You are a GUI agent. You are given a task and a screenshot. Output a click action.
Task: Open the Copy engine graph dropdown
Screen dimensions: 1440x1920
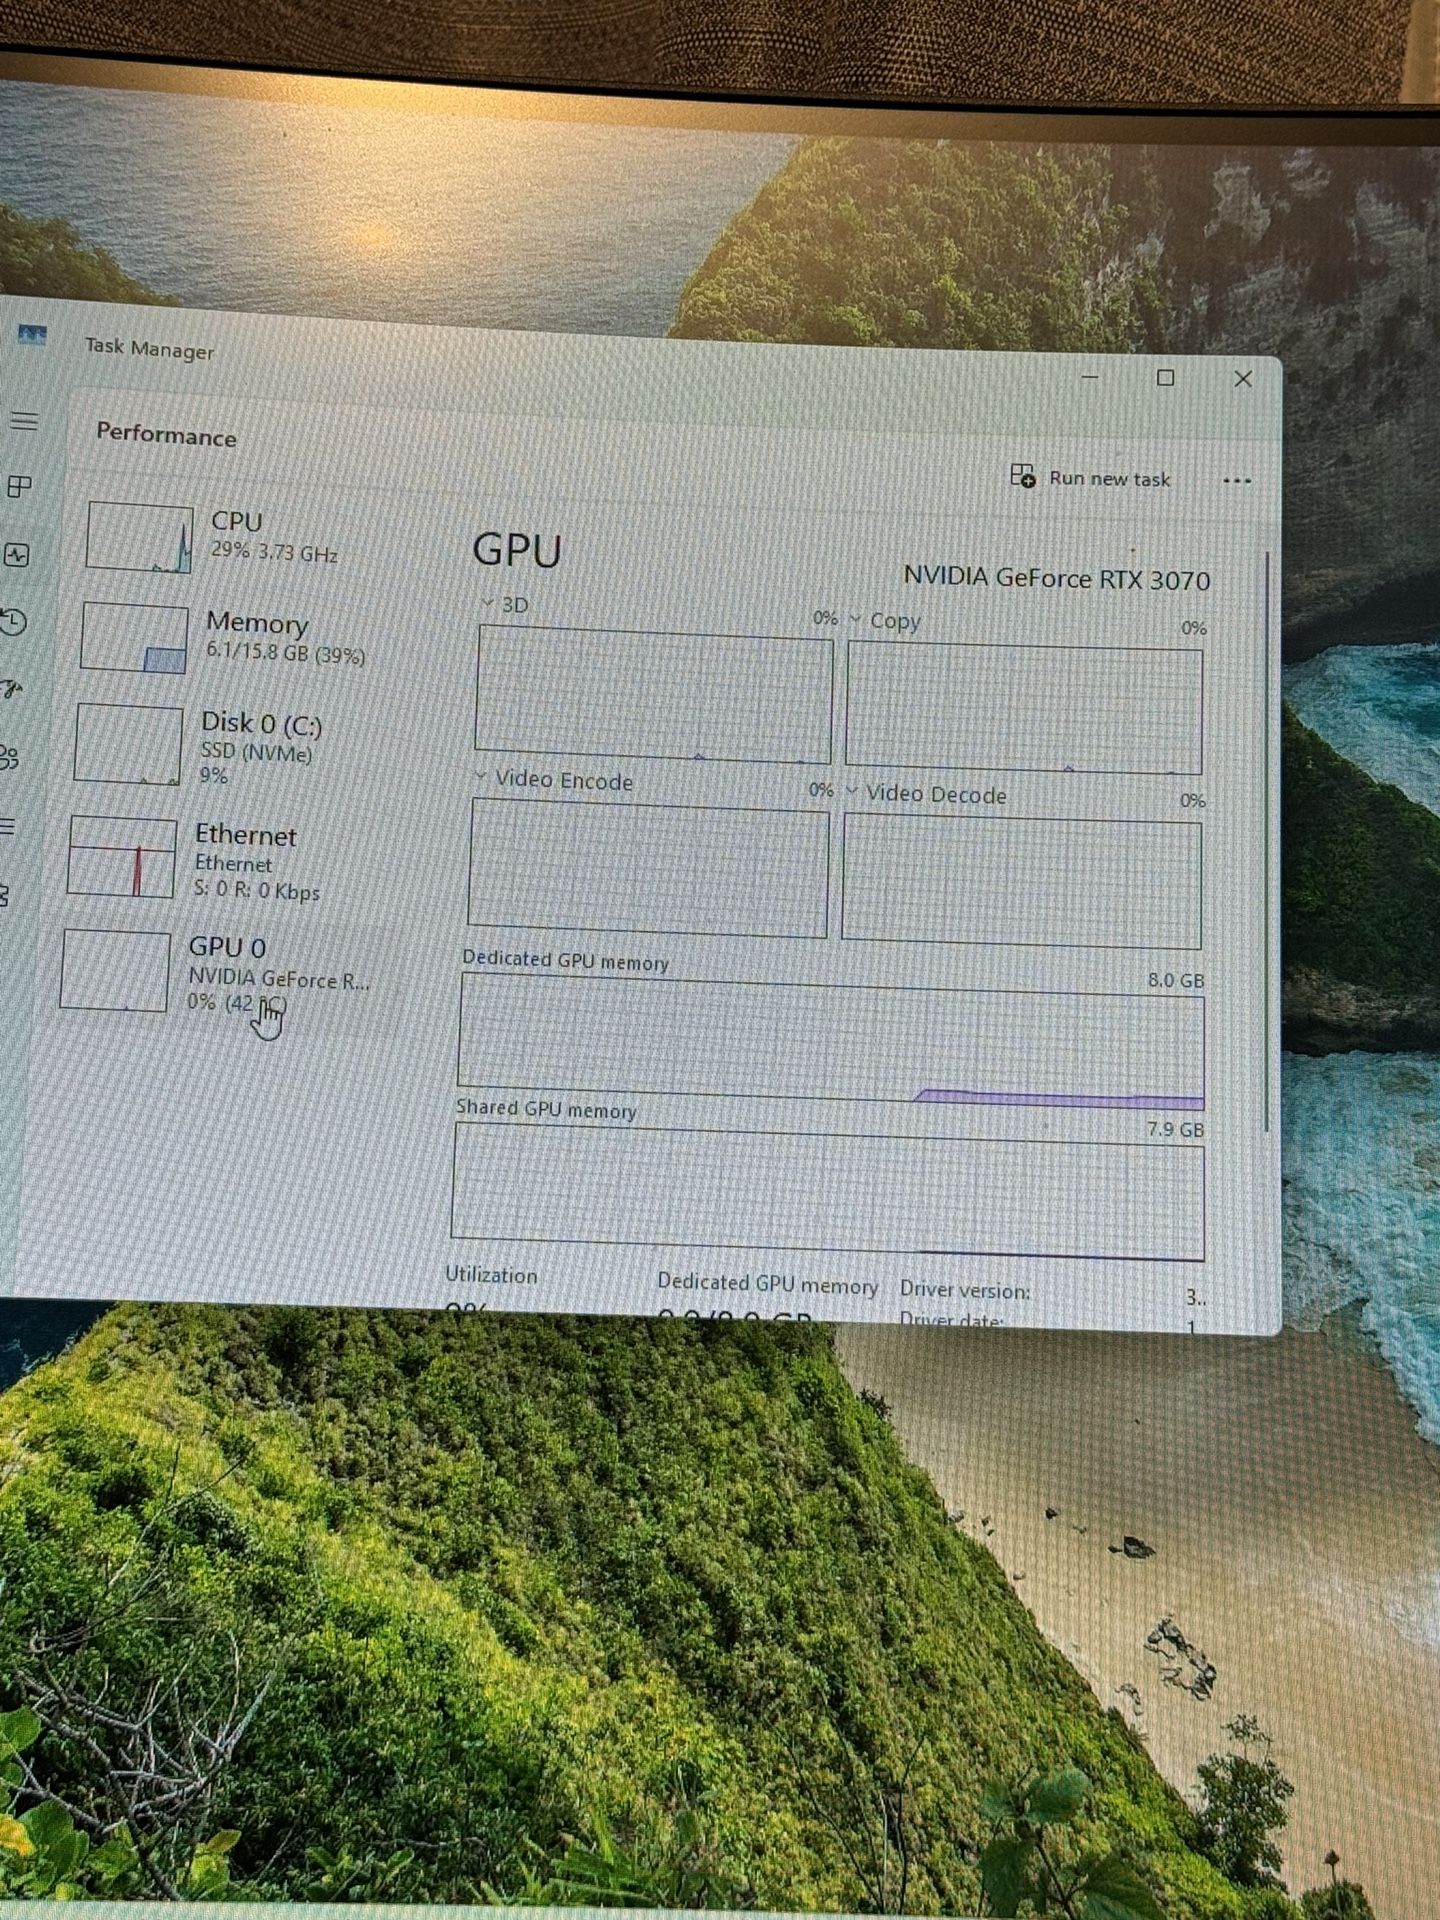click(855, 619)
